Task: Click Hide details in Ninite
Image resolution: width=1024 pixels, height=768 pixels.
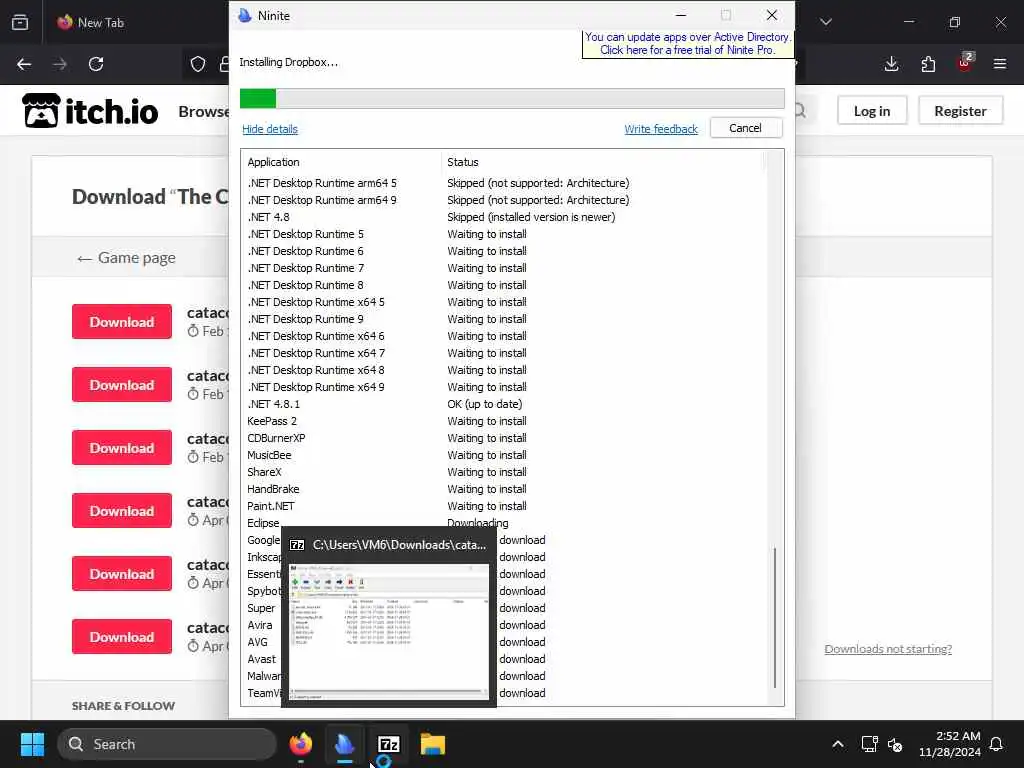Action: pyautogui.click(x=270, y=129)
